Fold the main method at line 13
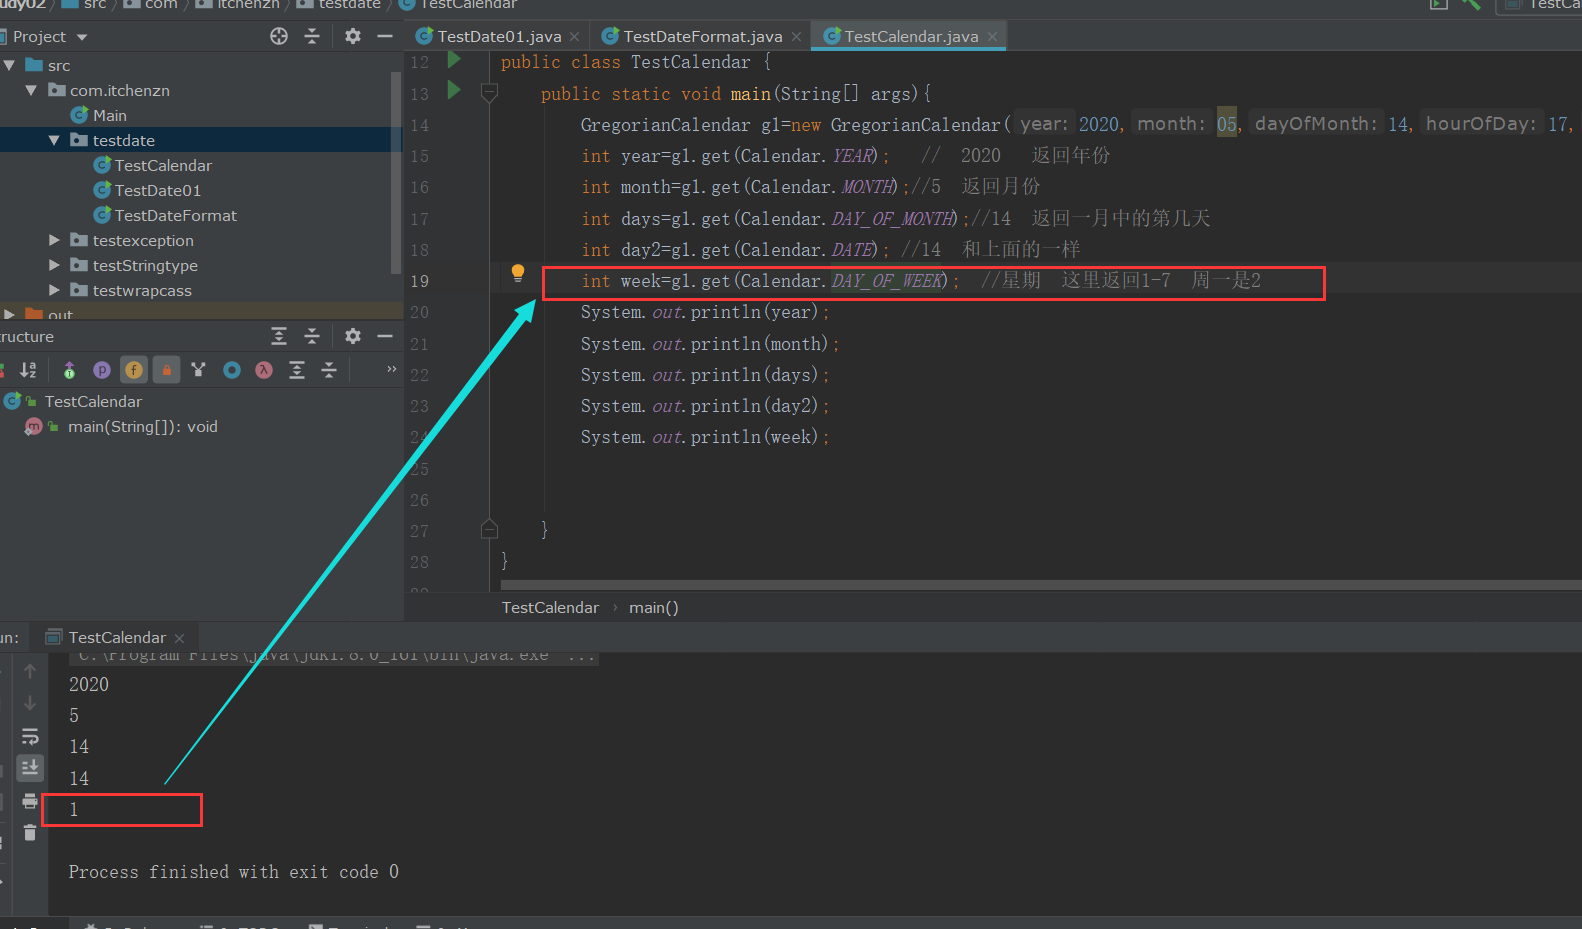This screenshot has height=929, width=1582. click(489, 93)
